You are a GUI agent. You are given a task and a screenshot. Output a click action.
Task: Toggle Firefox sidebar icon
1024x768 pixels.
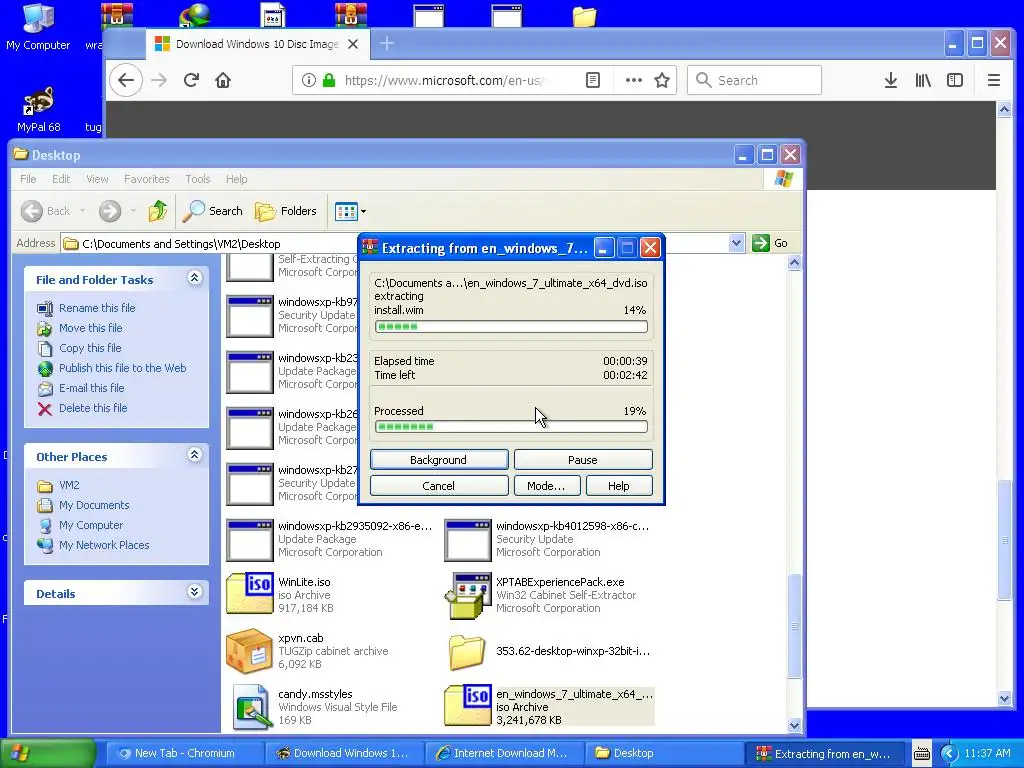(x=955, y=80)
